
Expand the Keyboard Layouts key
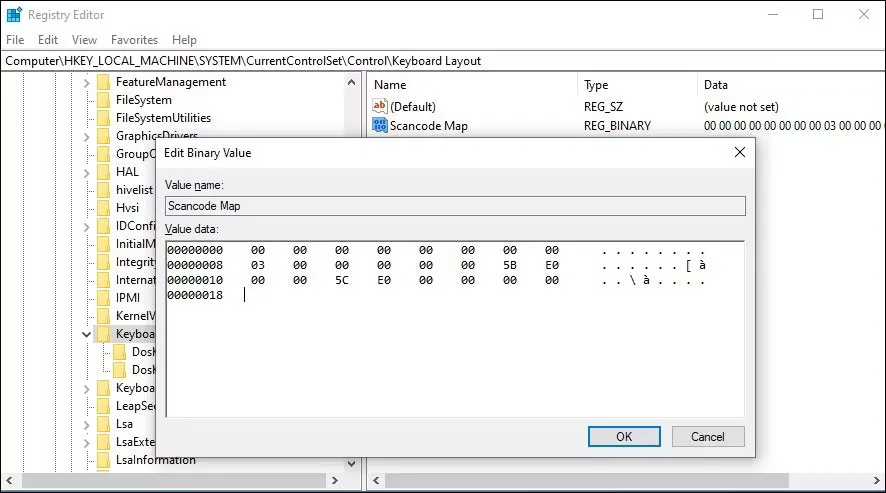pyautogui.click(x=86, y=389)
